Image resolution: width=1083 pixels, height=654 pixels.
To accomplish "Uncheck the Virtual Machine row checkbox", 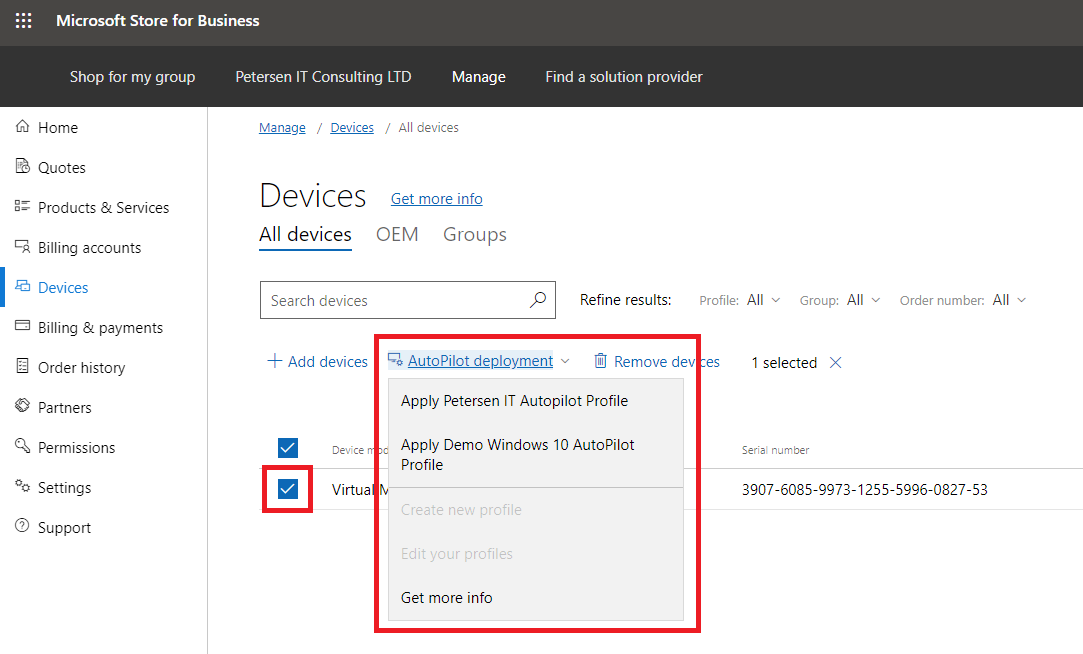I will tap(288, 489).
